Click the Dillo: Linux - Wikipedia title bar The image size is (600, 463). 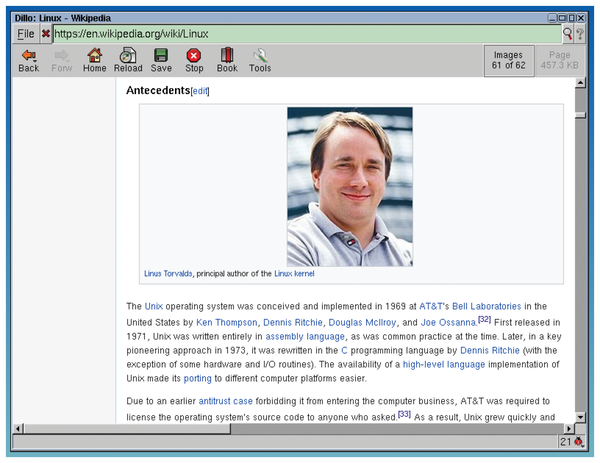279,18
